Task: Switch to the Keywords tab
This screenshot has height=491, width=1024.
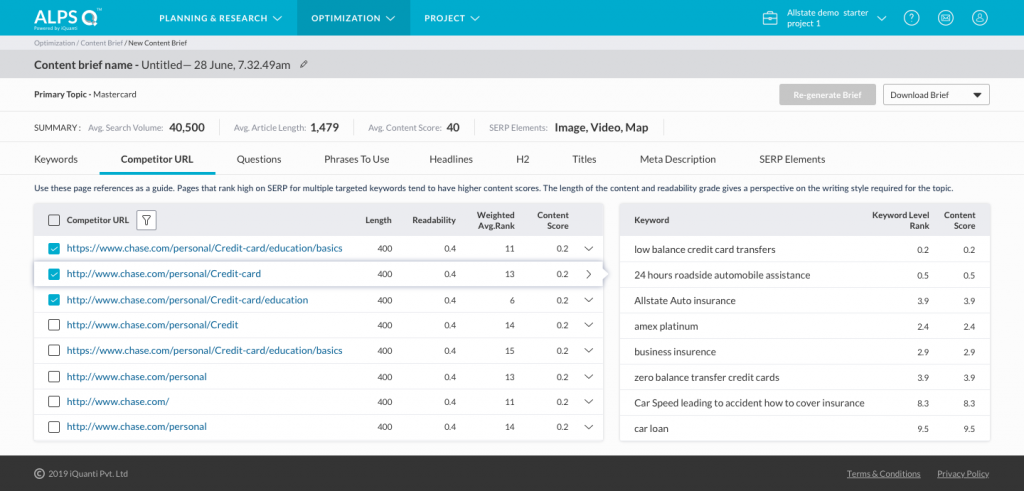Action: coord(56,159)
